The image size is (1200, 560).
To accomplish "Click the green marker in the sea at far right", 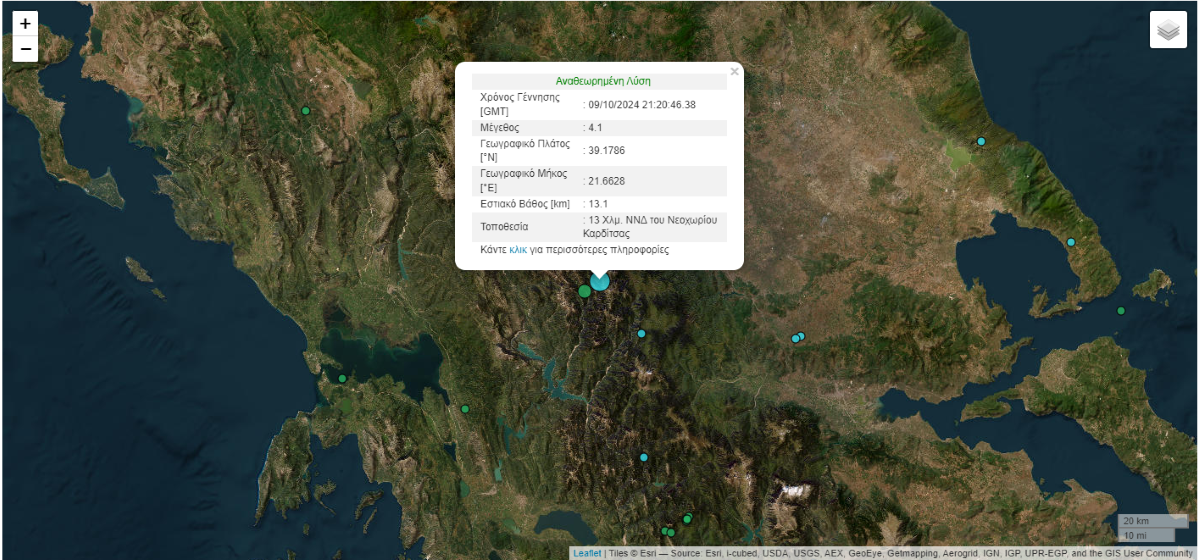I will tap(1121, 311).
